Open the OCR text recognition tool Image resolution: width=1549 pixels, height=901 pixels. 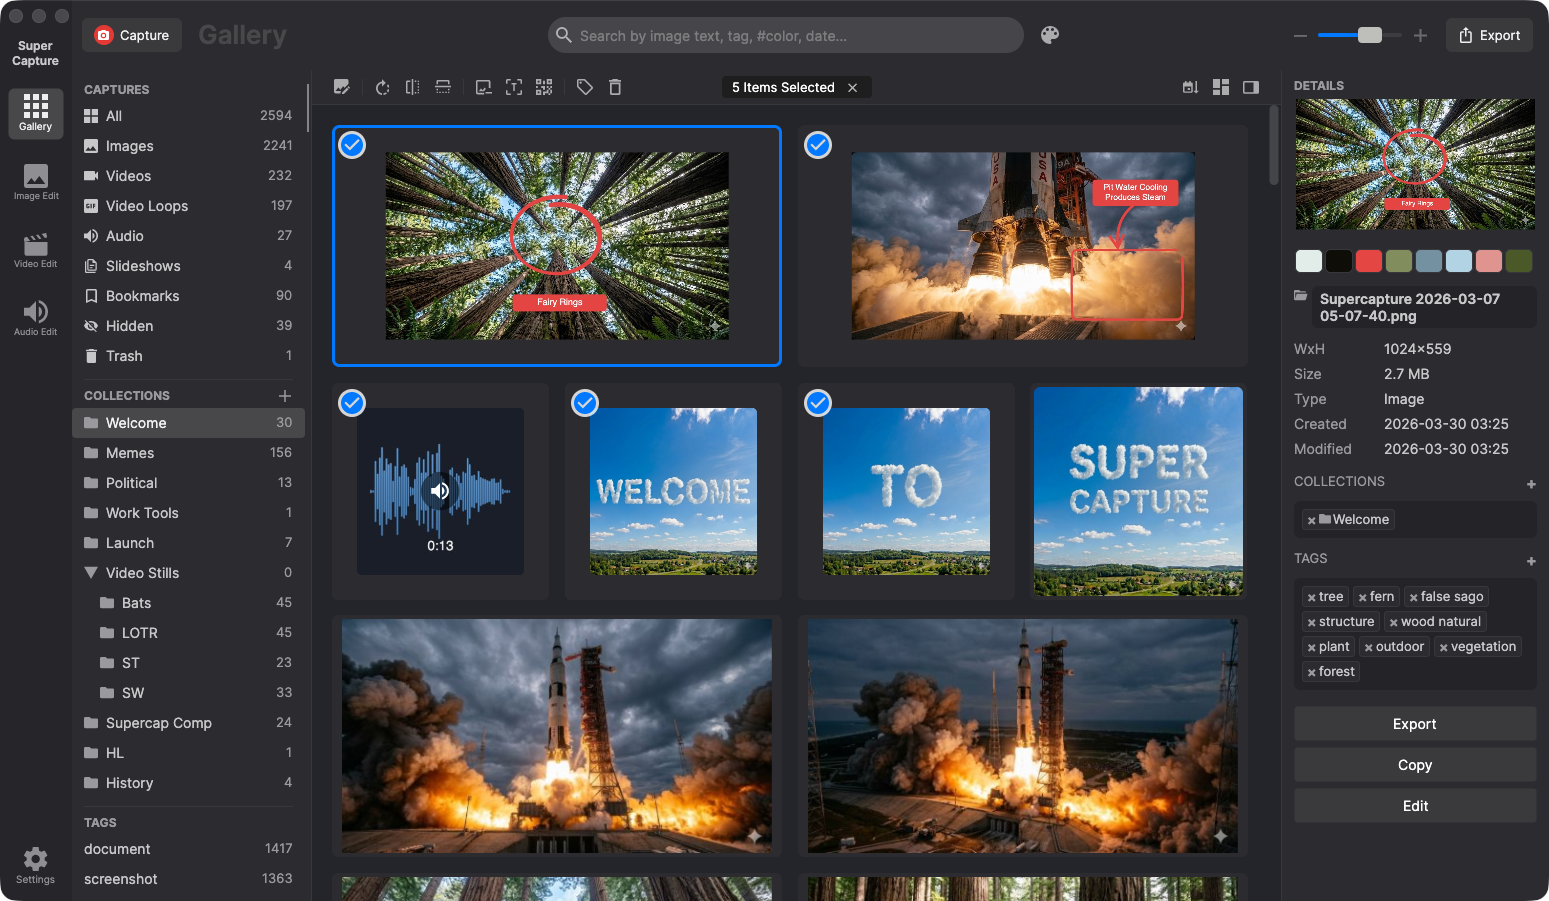(x=514, y=87)
